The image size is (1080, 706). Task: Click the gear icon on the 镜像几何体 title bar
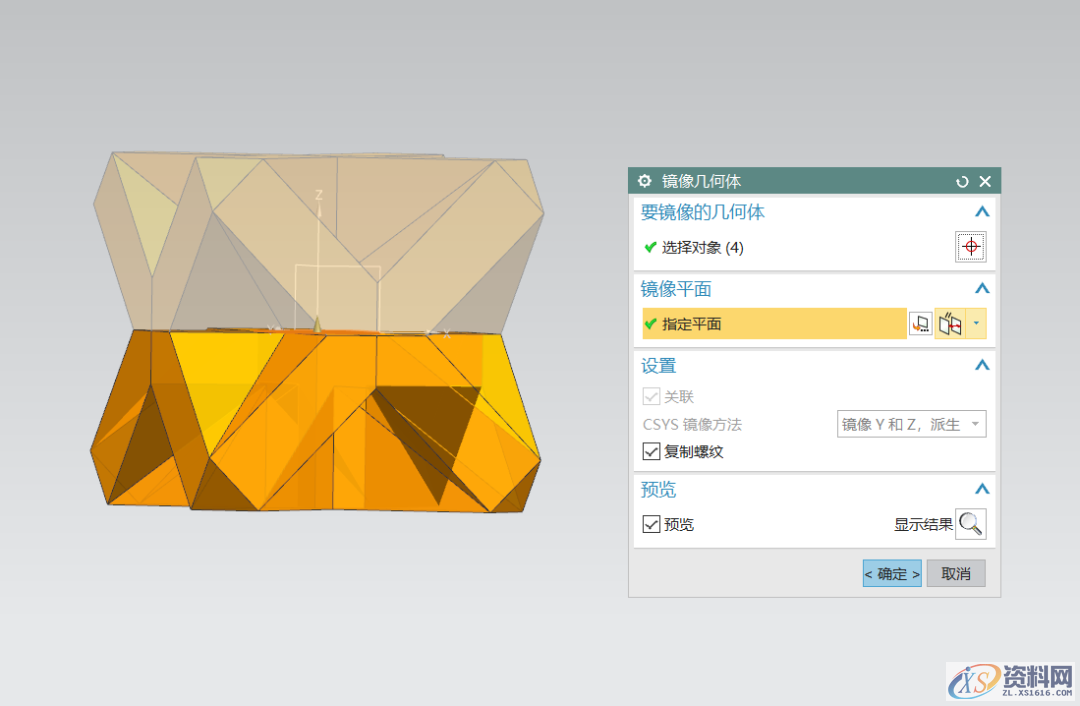pyautogui.click(x=644, y=181)
